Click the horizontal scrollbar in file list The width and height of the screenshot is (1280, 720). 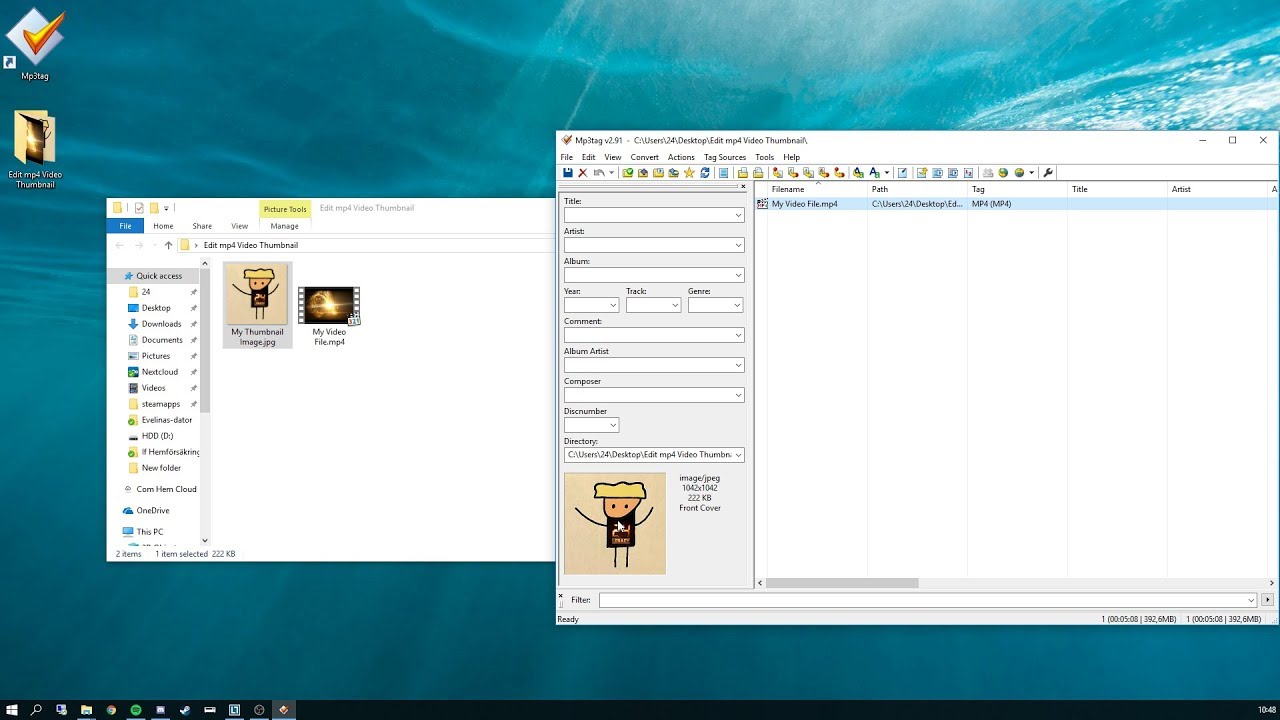[x=842, y=583]
